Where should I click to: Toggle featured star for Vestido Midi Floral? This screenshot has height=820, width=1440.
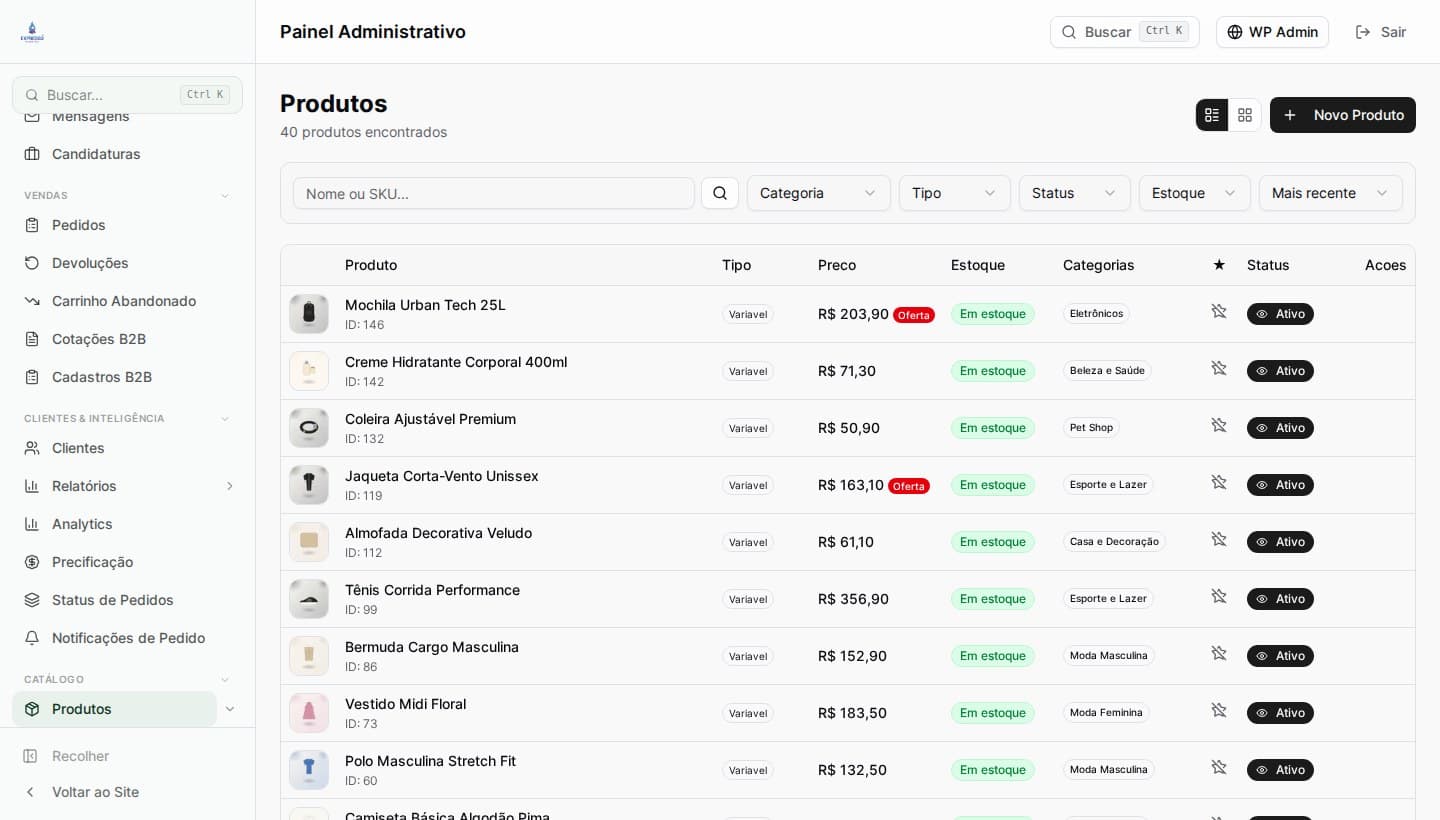(1218, 711)
